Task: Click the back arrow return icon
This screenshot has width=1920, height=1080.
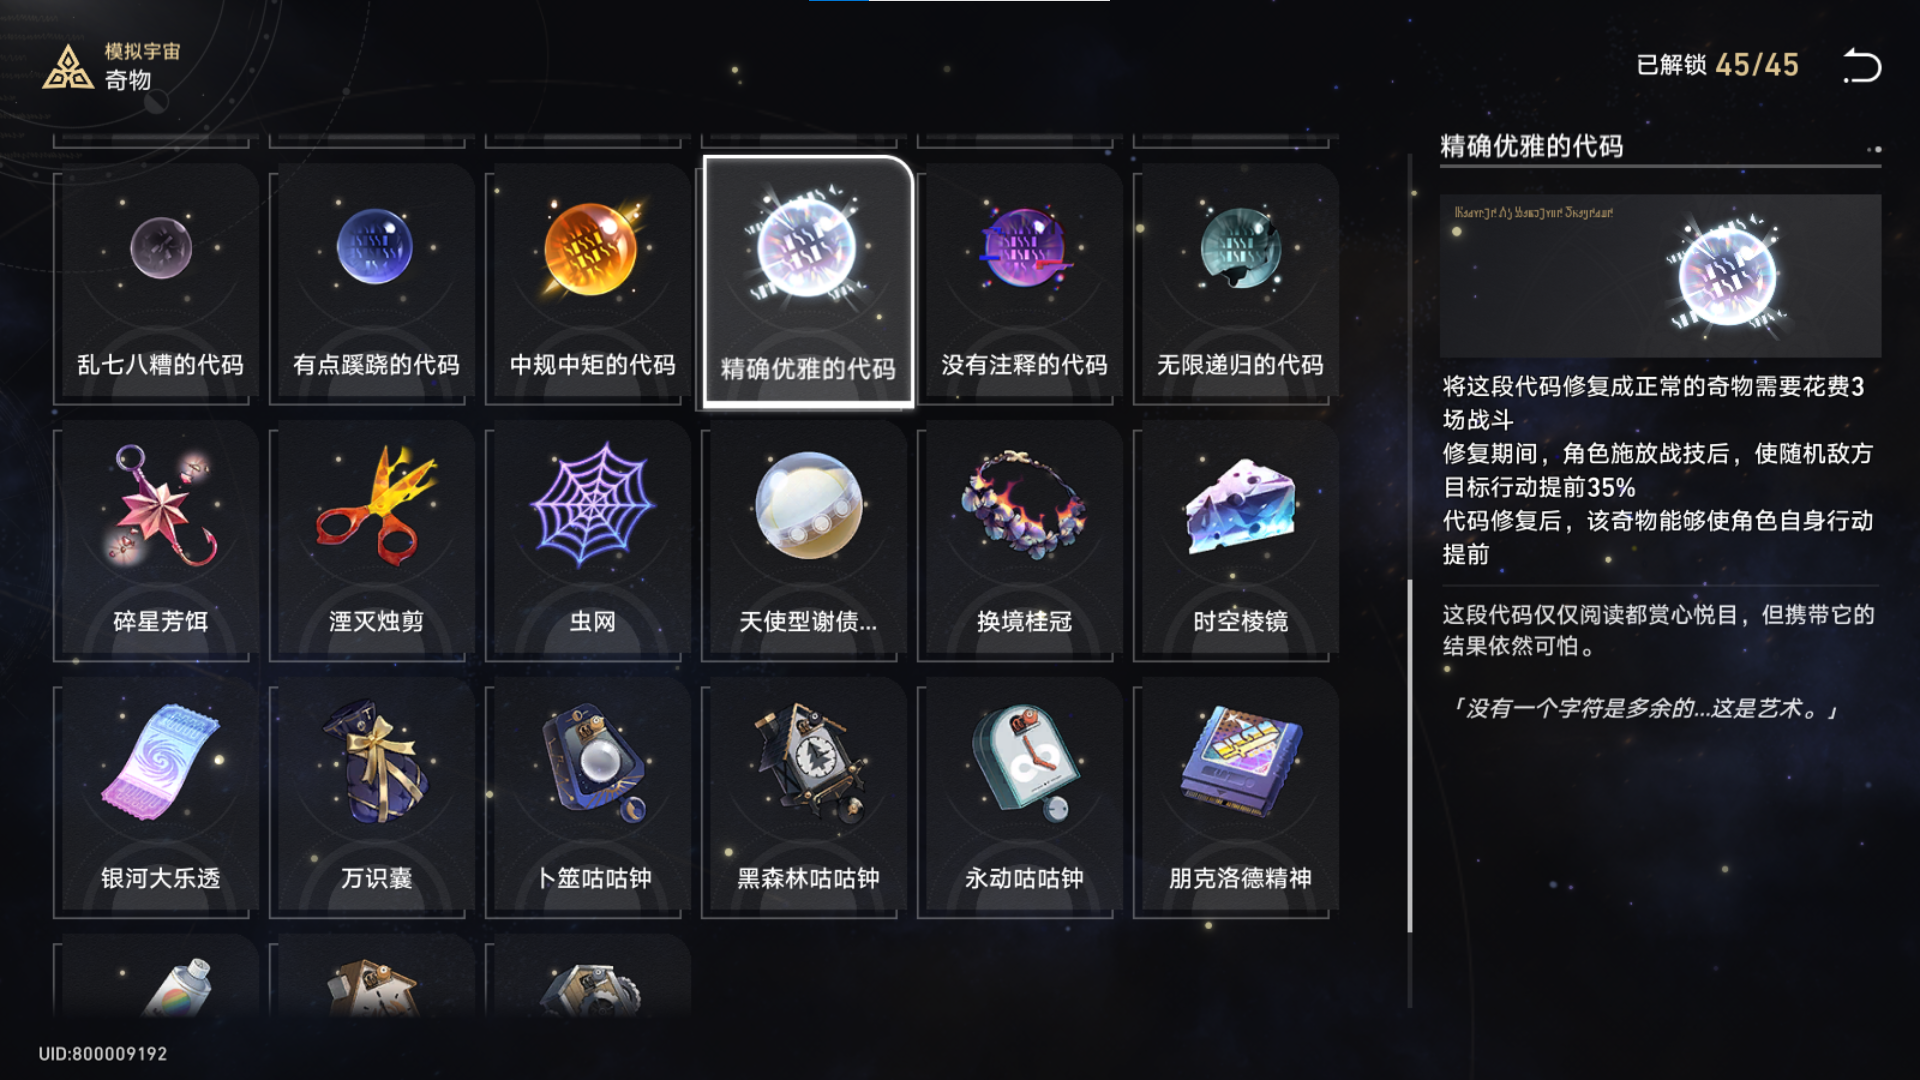Action: tap(1862, 66)
